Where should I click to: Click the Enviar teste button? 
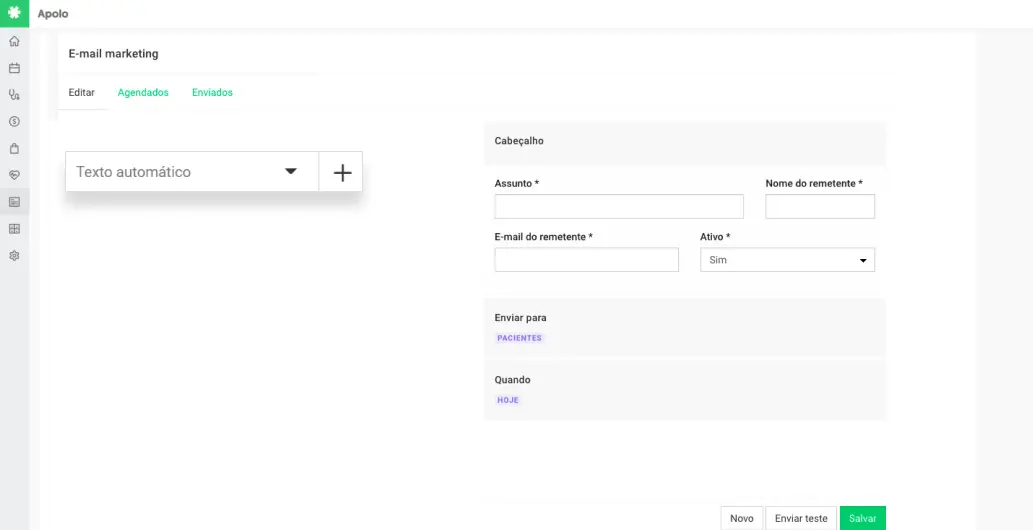click(x=801, y=518)
